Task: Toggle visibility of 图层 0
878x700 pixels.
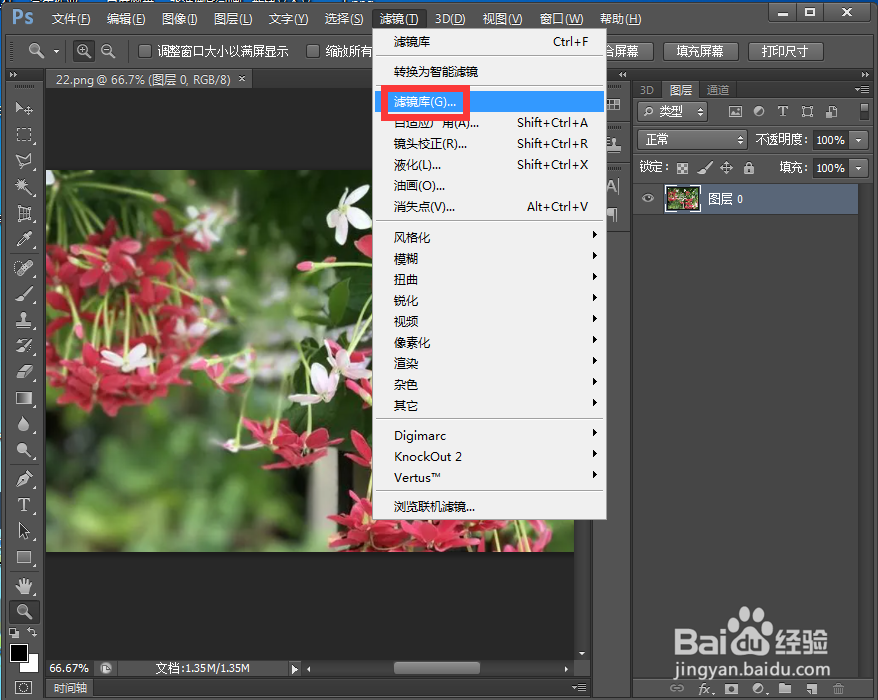Action: tap(647, 198)
